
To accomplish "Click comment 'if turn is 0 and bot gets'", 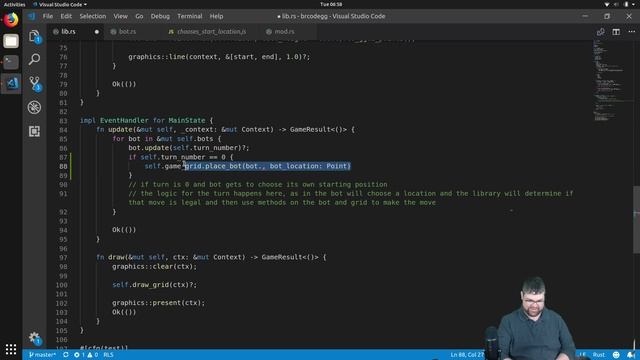I will click(258, 184).
